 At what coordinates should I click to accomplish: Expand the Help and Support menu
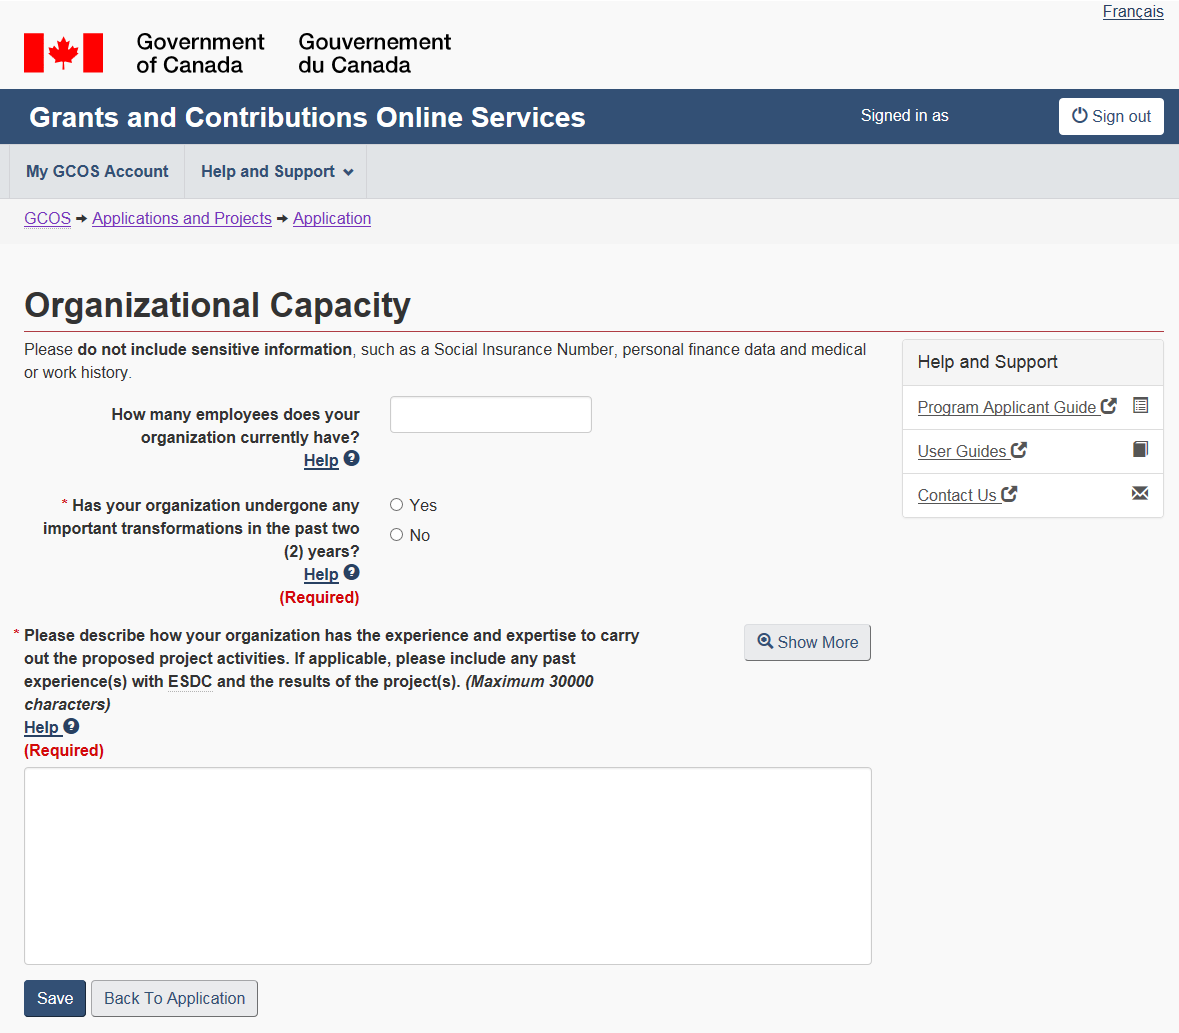pos(276,172)
